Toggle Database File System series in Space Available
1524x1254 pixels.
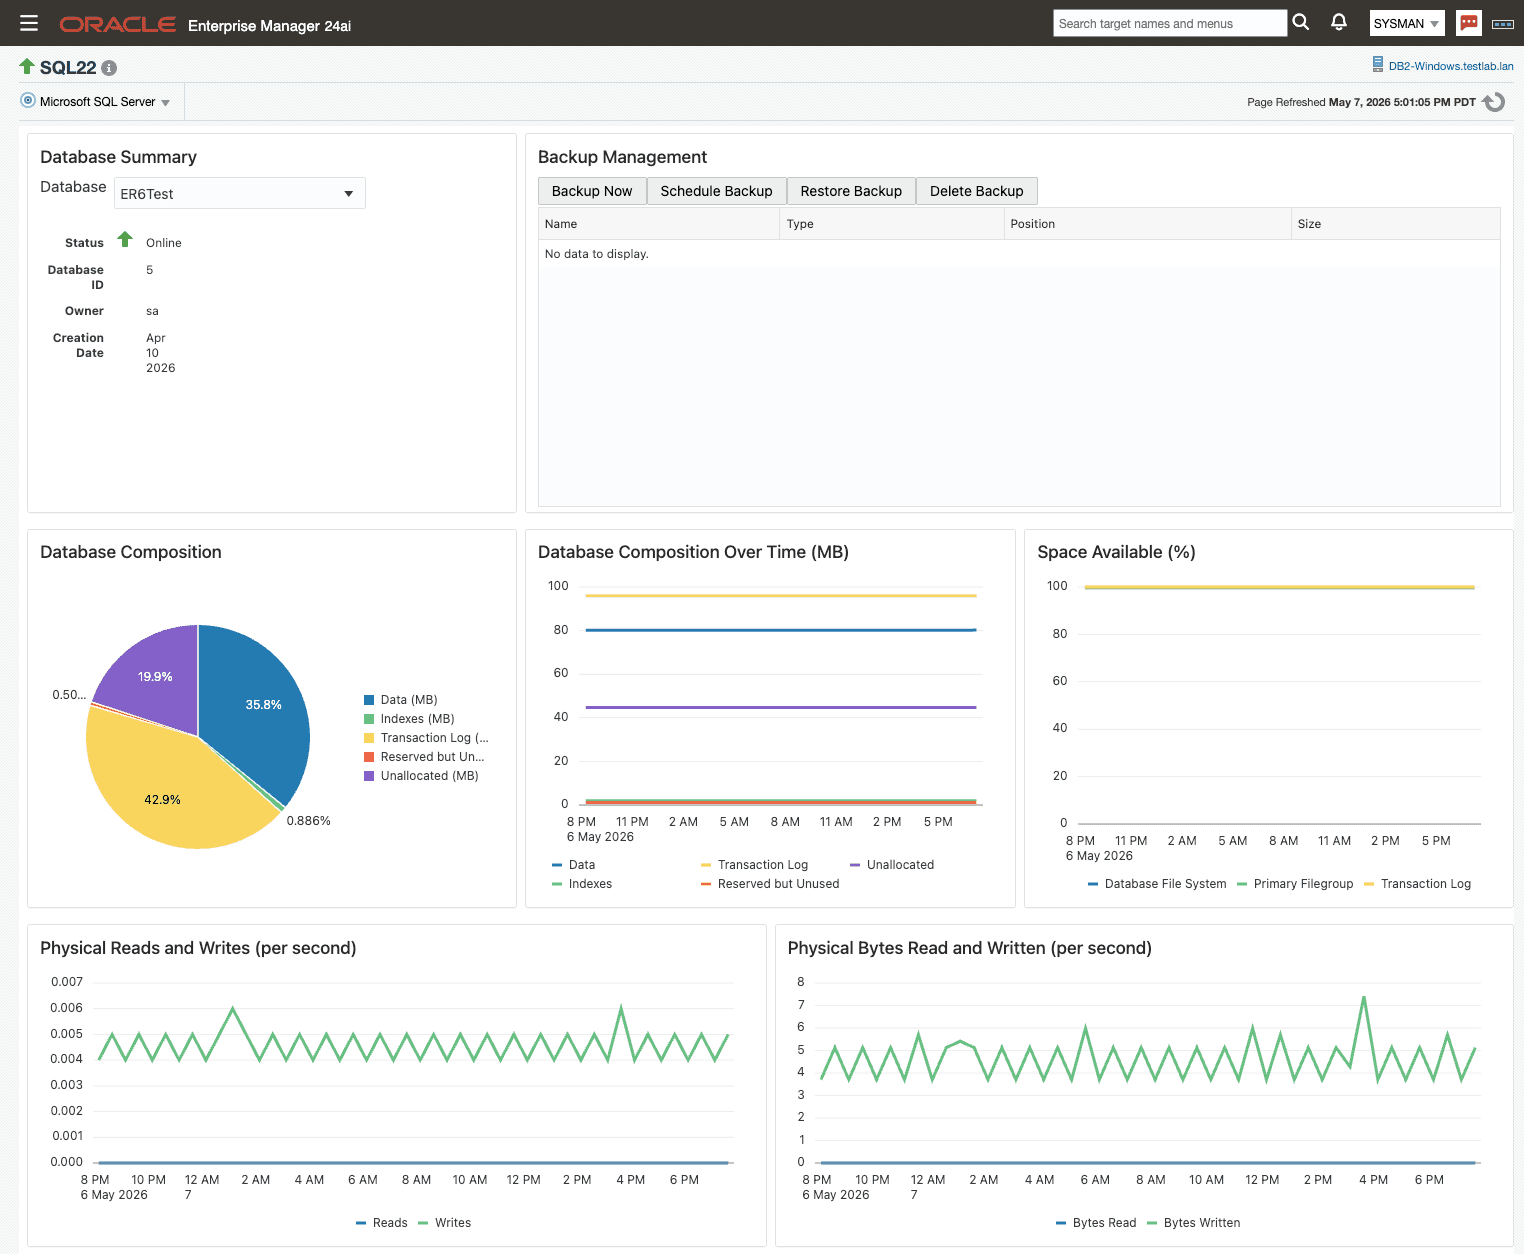1157,884
